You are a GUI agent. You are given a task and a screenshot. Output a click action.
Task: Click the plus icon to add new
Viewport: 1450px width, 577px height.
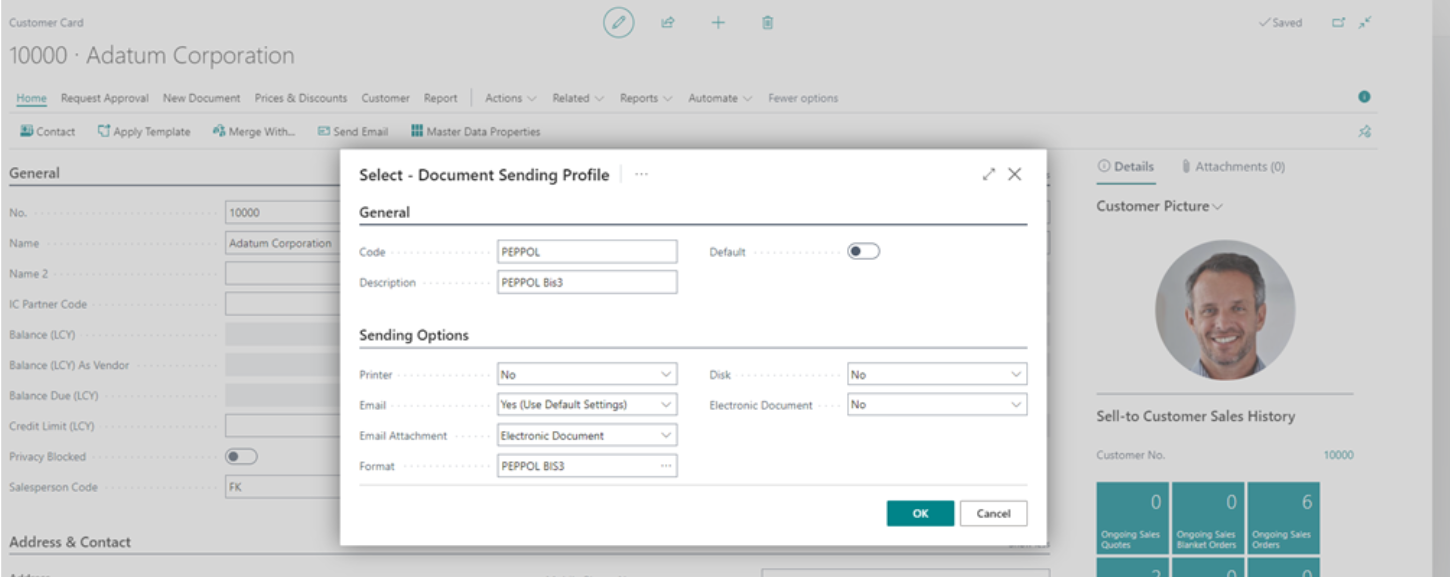718,22
